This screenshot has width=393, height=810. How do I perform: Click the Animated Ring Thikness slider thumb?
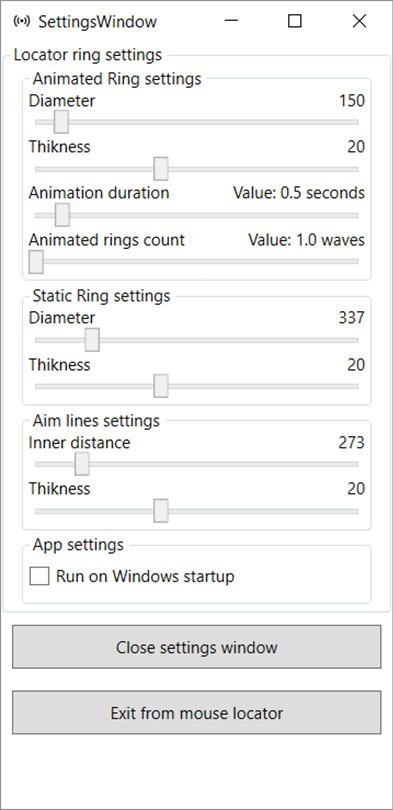coord(161,169)
